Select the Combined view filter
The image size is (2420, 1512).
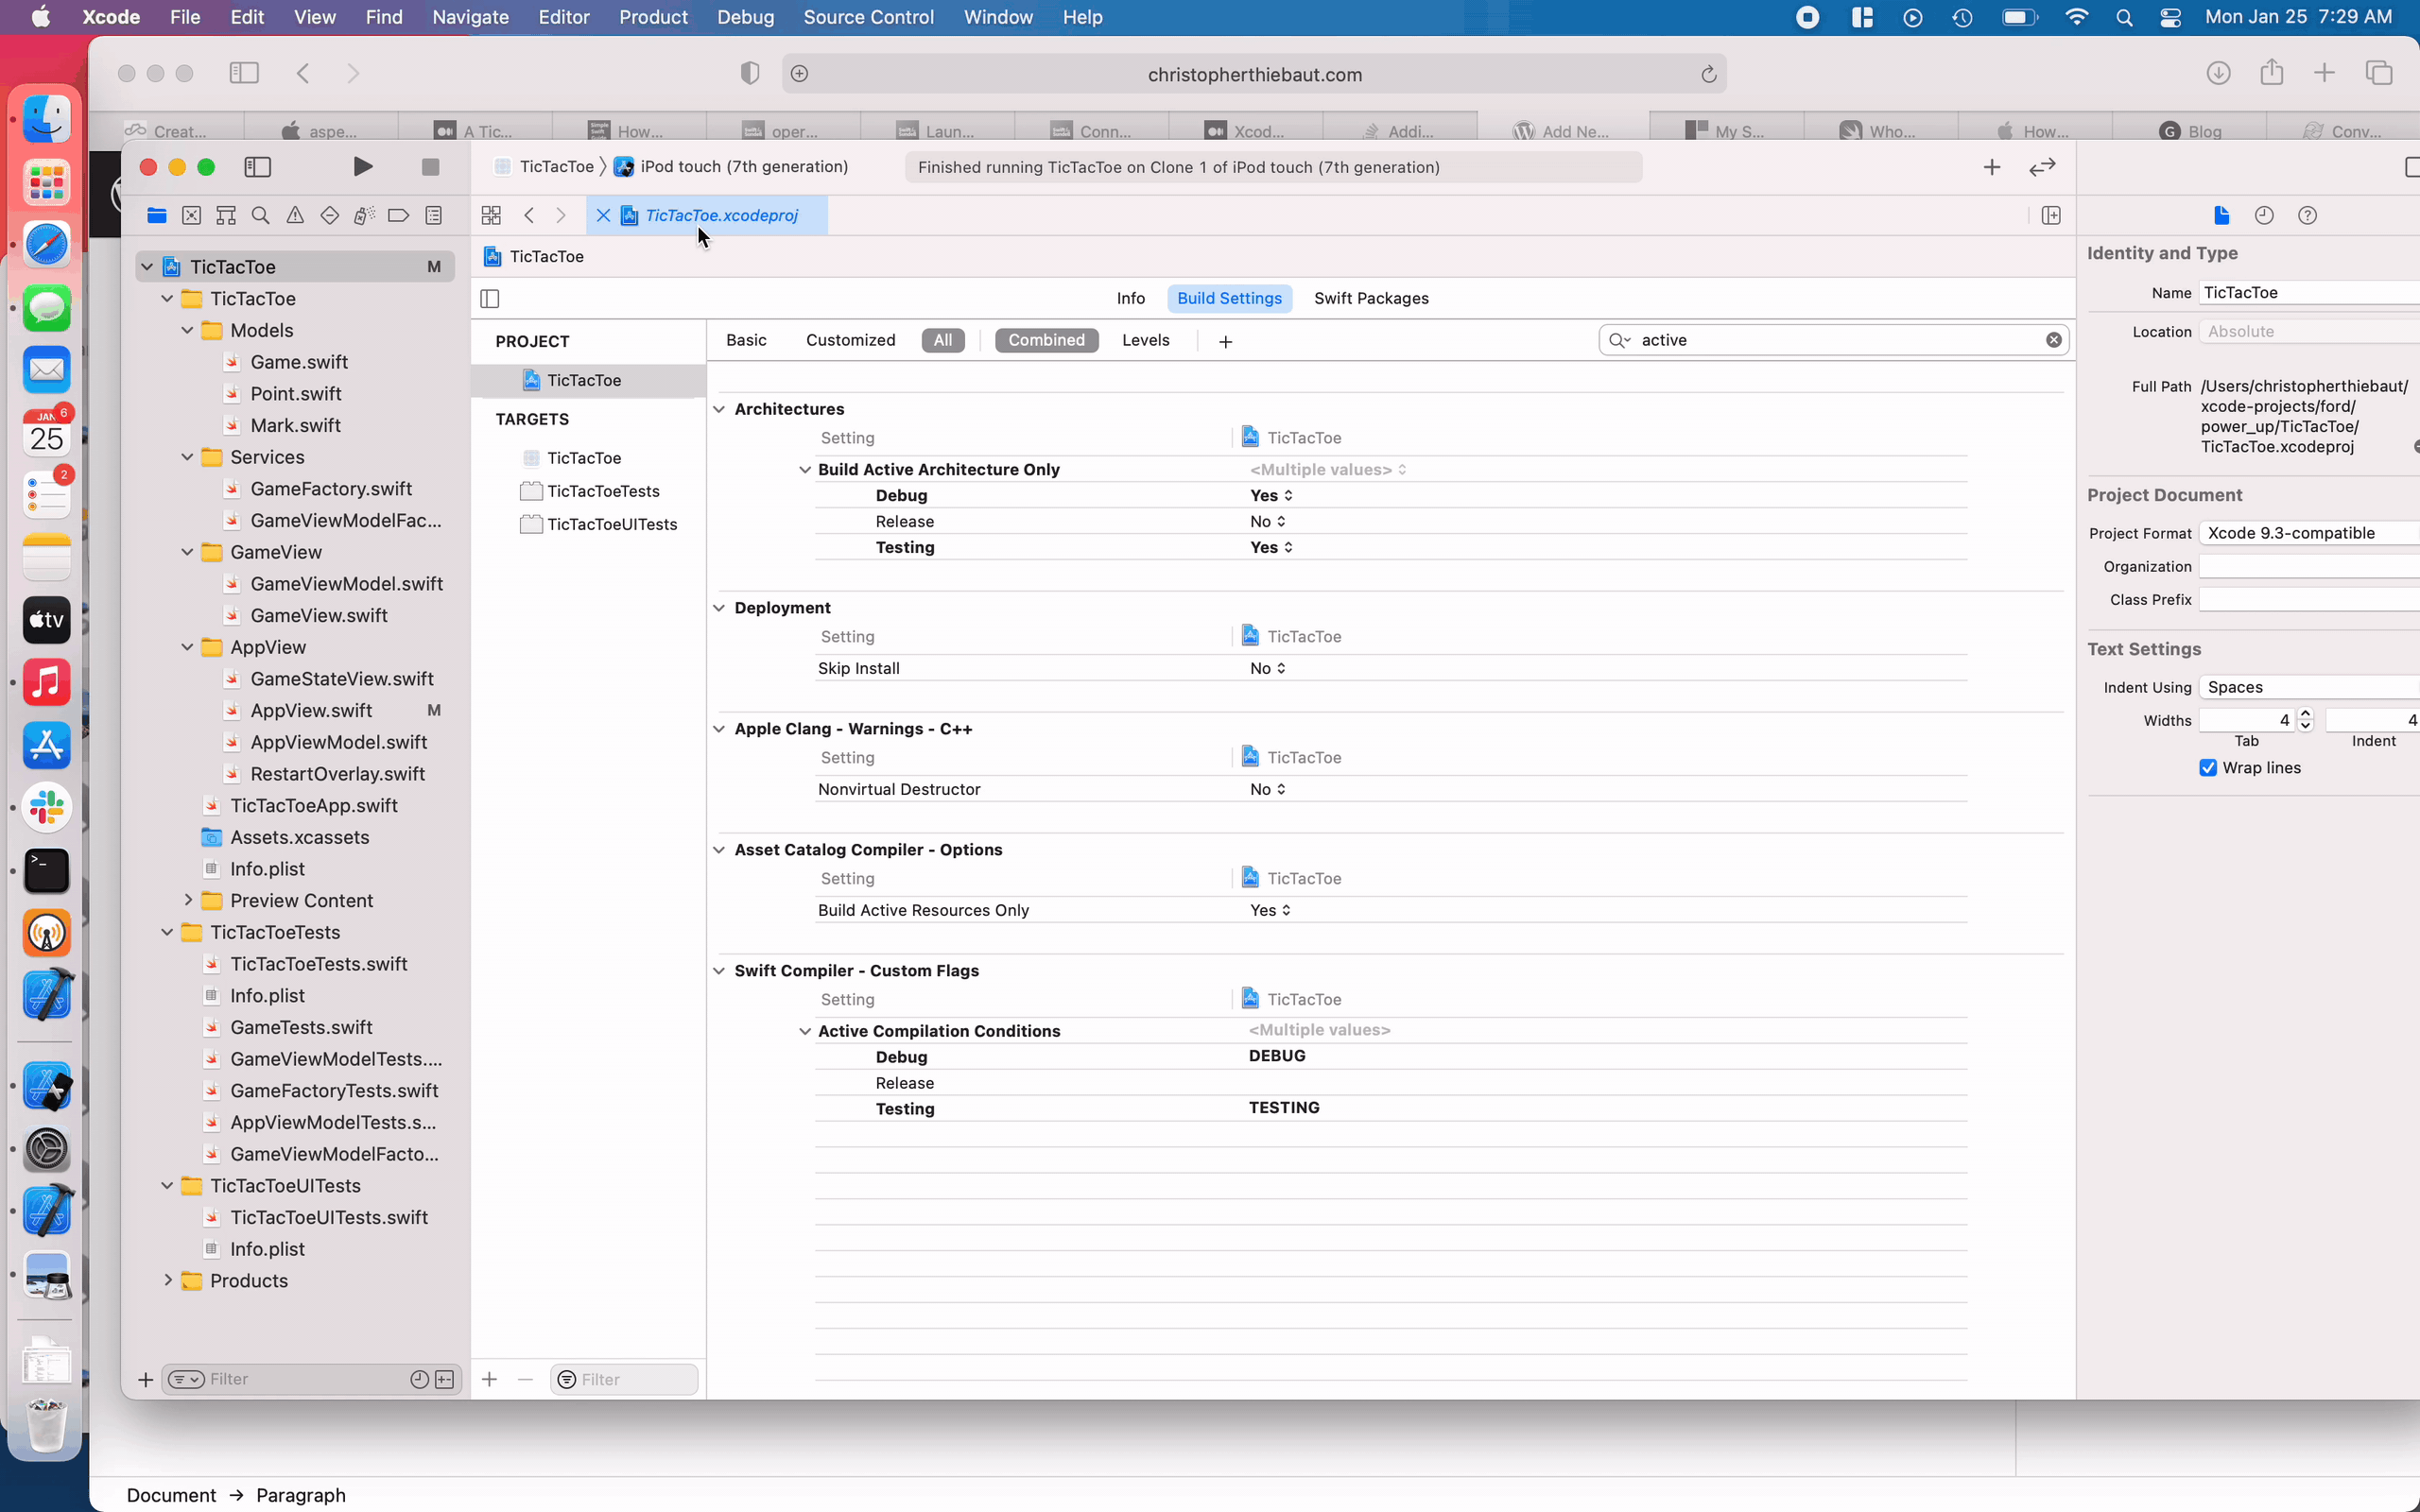pos(1046,340)
